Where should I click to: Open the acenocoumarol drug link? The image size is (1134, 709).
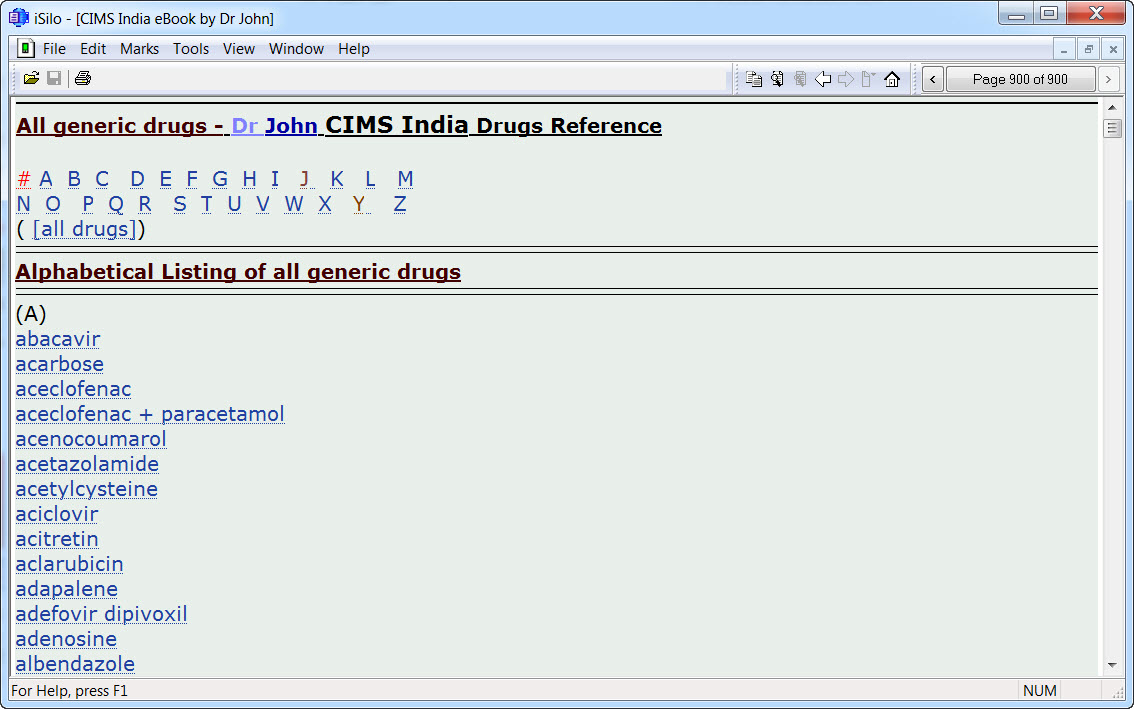point(91,439)
